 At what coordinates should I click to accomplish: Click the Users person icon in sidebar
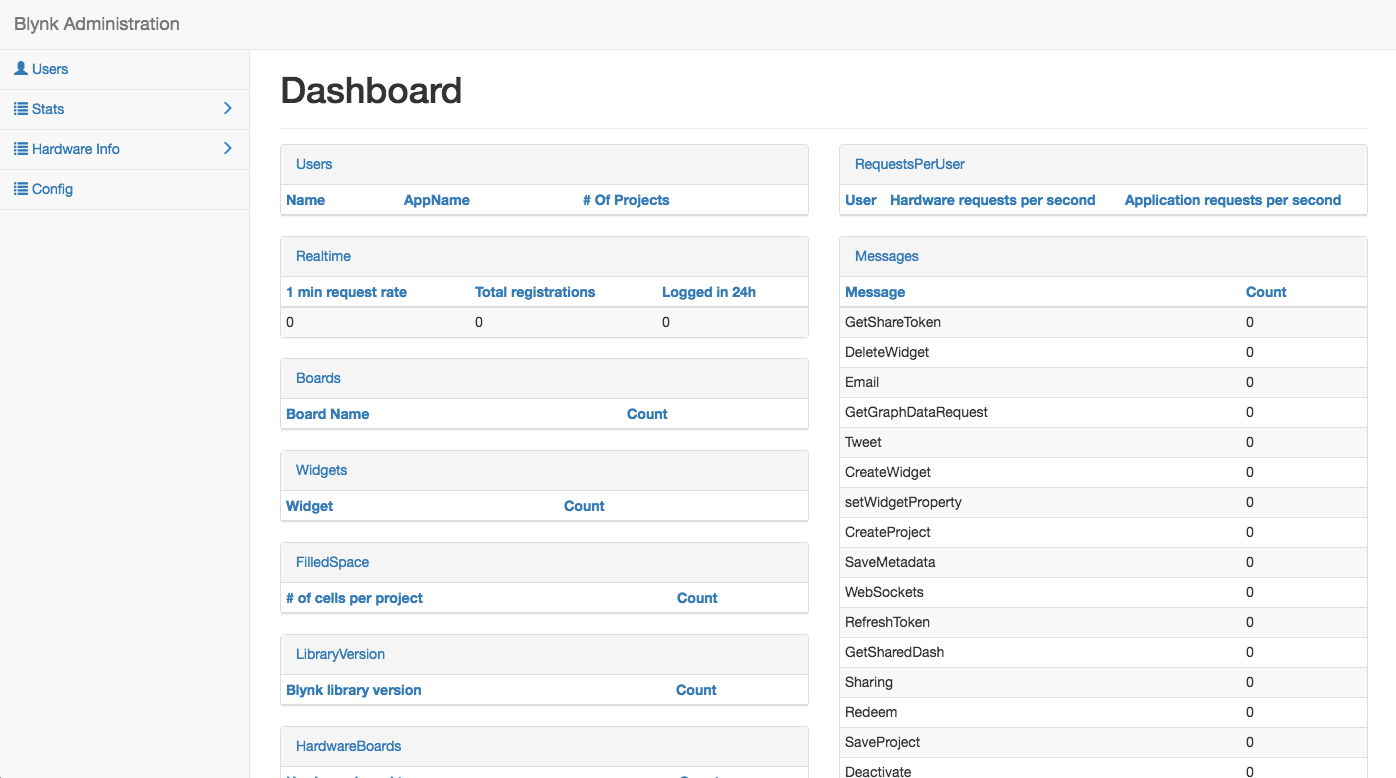tap(21, 69)
